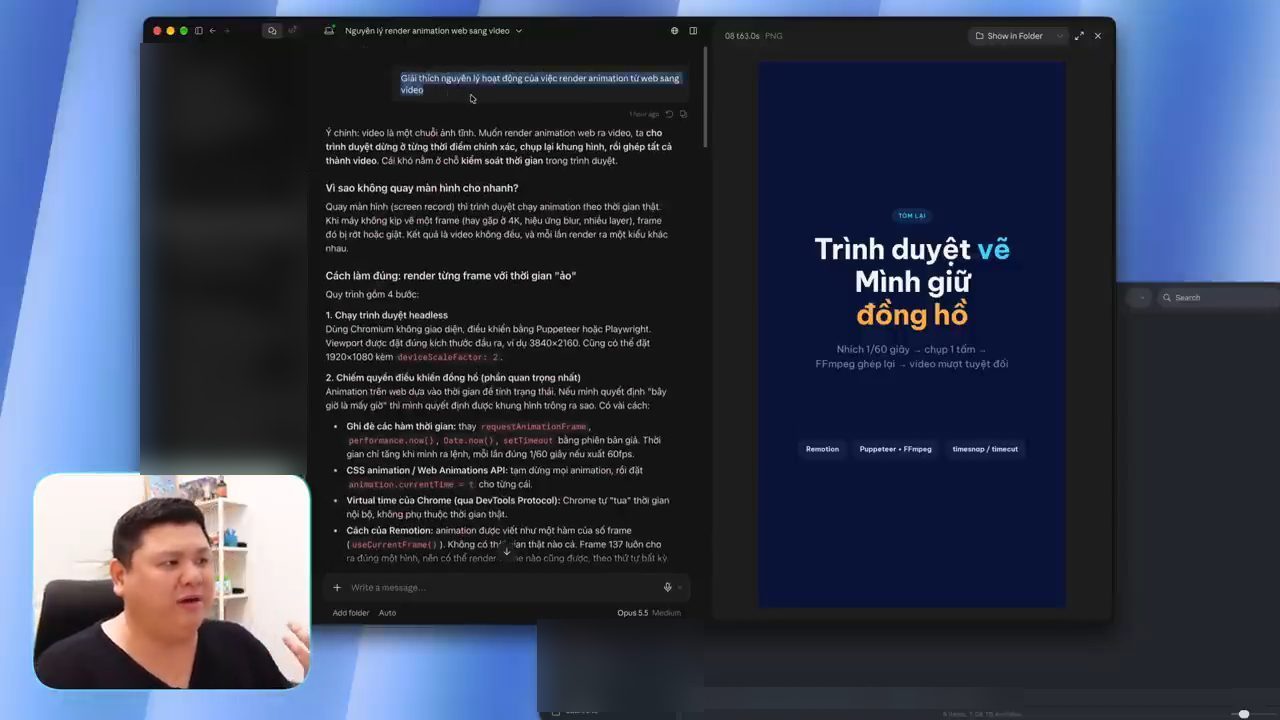Click the animation.currentTime = t code

click(412, 485)
